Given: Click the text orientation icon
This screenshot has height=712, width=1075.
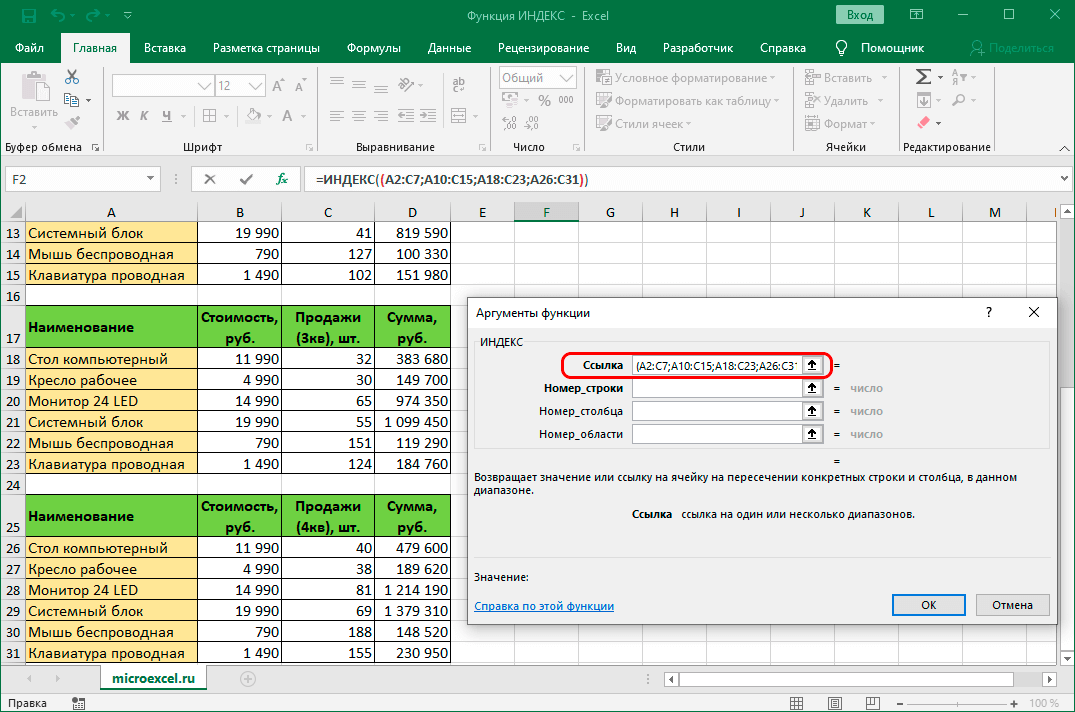Looking at the screenshot, I should (x=407, y=85).
